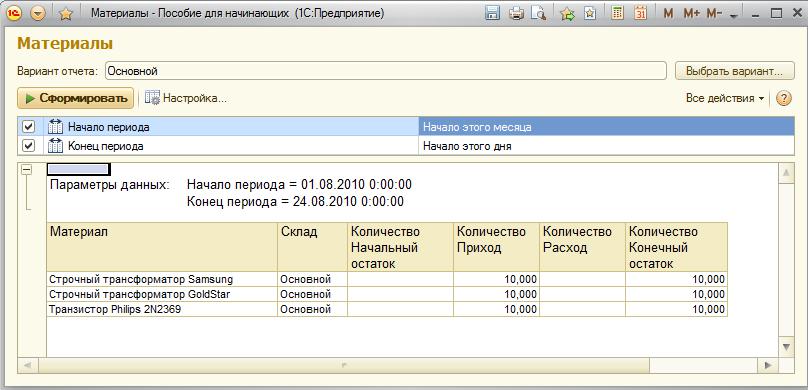Viewport: 808px width, 390px height.
Task: Uncheck the Конец периода checkbox
Action: point(29,146)
